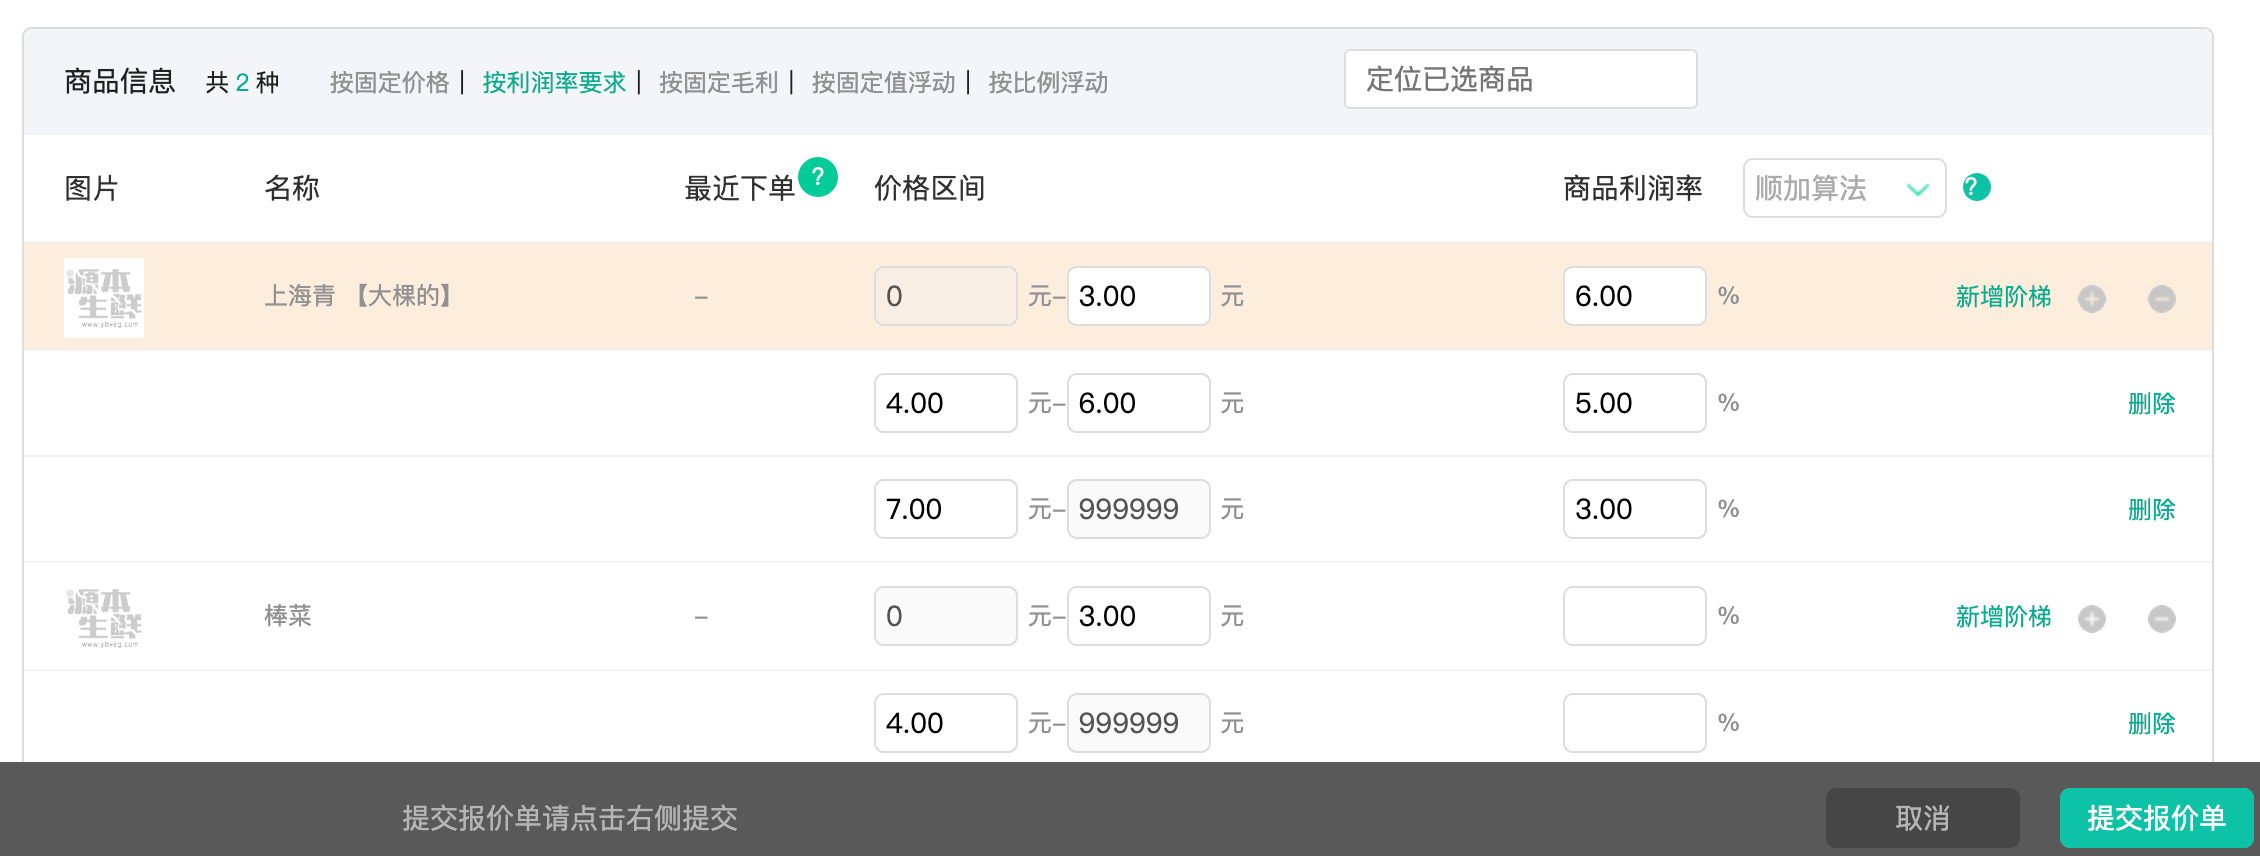Click 上海青 product thumbnail image
The height and width of the screenshot is (856, 2260).
104,297
